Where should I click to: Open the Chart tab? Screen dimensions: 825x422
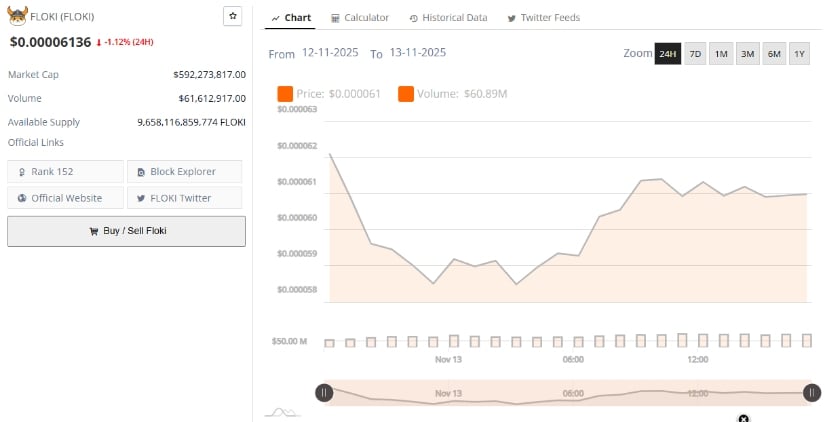291,18
